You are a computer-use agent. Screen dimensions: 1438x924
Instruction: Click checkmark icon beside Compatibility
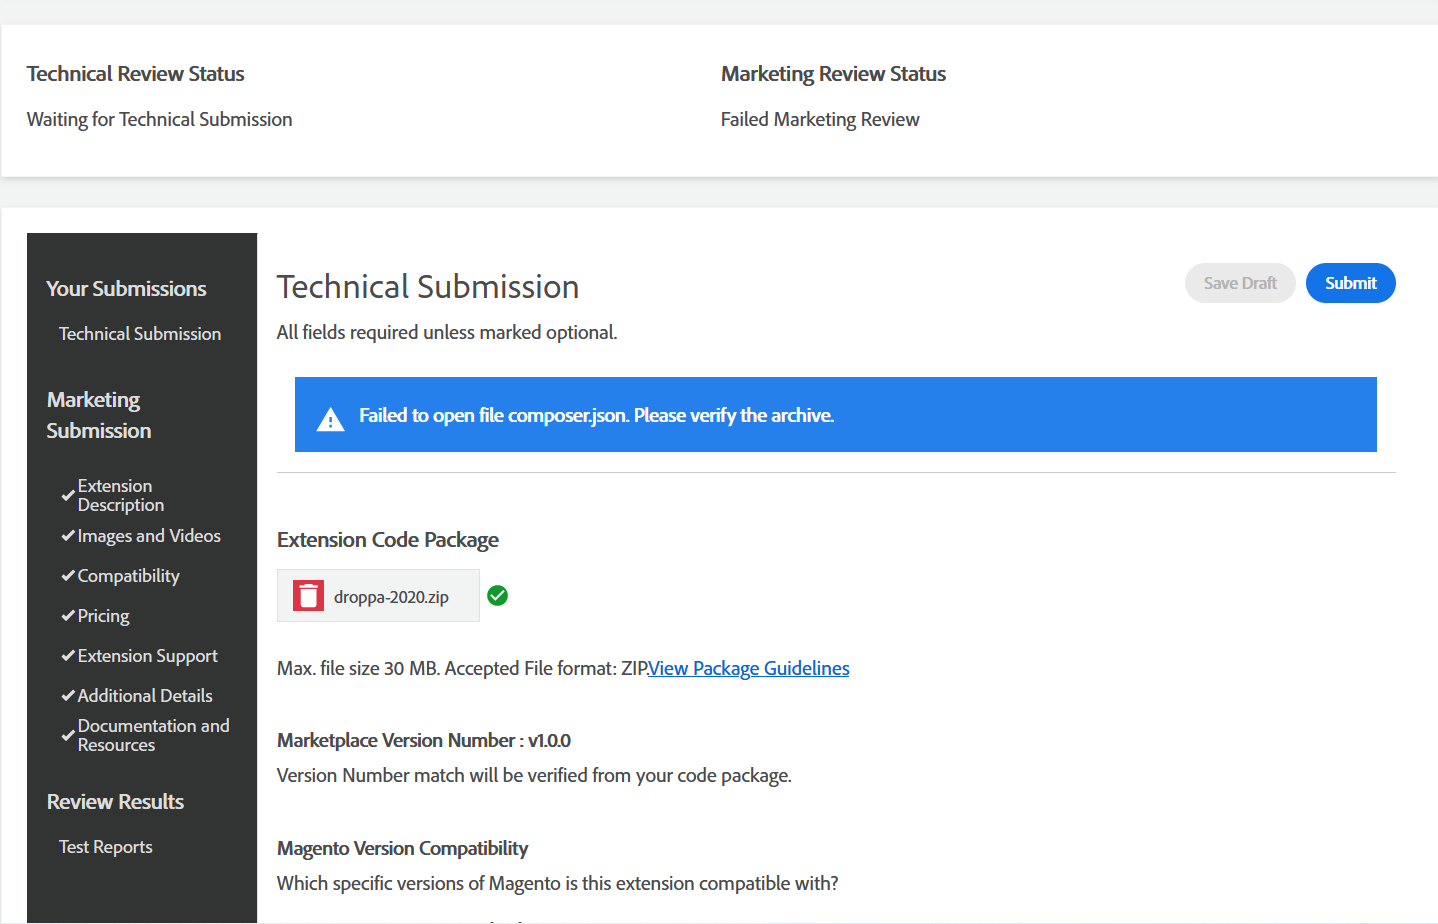coord(68,576)
